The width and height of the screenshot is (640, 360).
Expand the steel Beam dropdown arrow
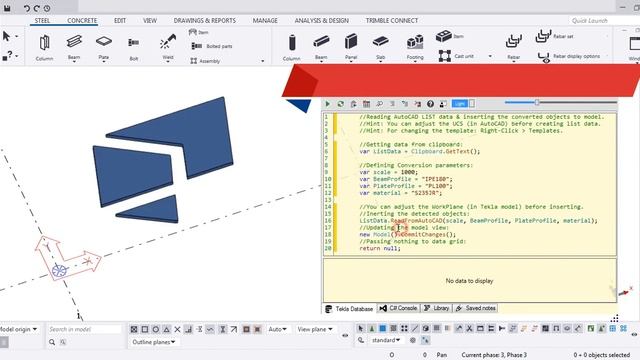74,62
